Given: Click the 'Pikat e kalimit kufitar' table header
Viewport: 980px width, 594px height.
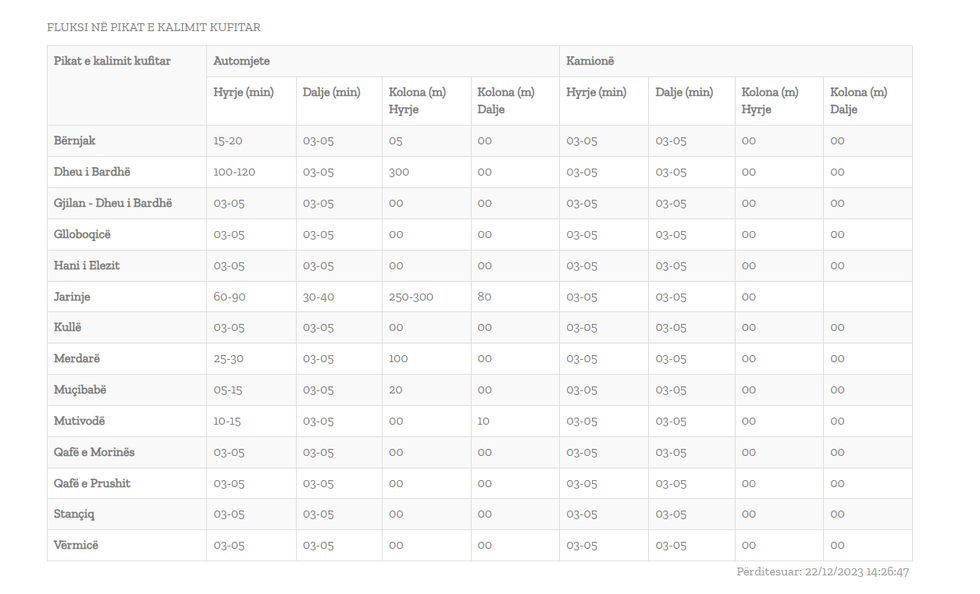Looking at the screenshot, I should pos(112,61).
